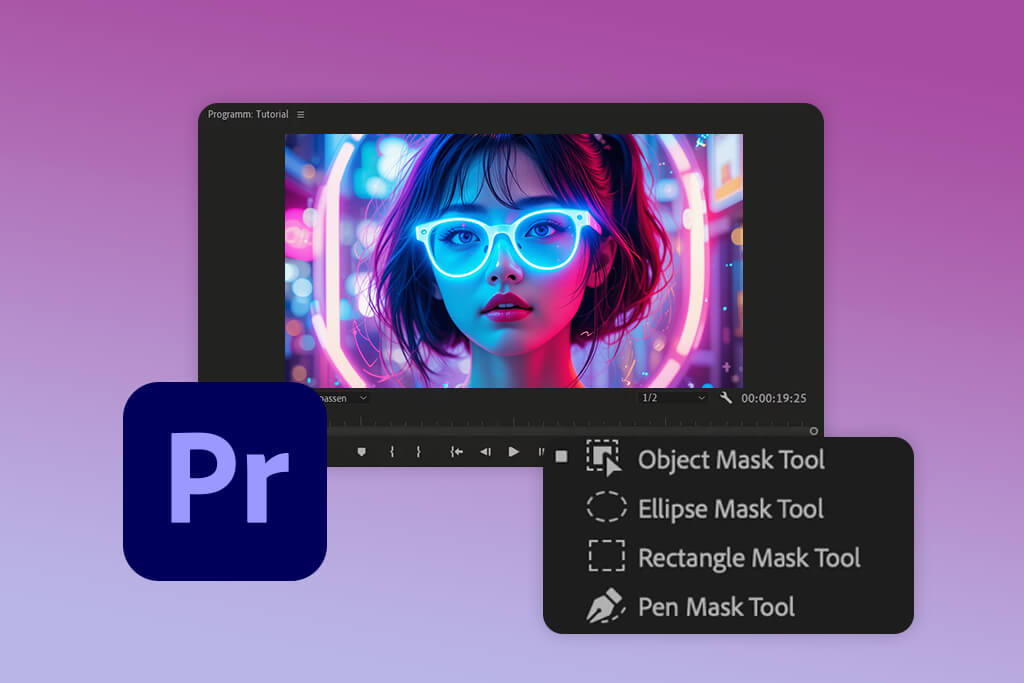The image size is (1024, 683).
Task: Click the Add Marker icon
Action: pyautogui.click(x=361, y=452)
